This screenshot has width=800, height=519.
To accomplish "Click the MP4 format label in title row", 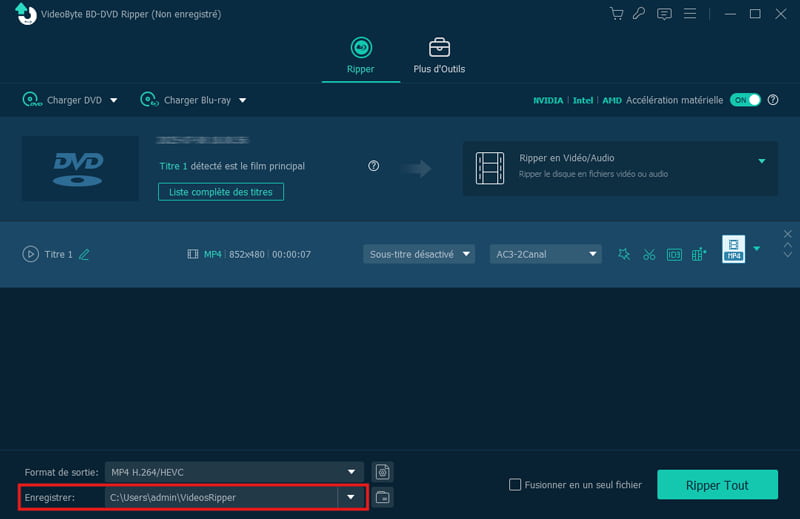I will pyautogui.click(x=212, y=254).
